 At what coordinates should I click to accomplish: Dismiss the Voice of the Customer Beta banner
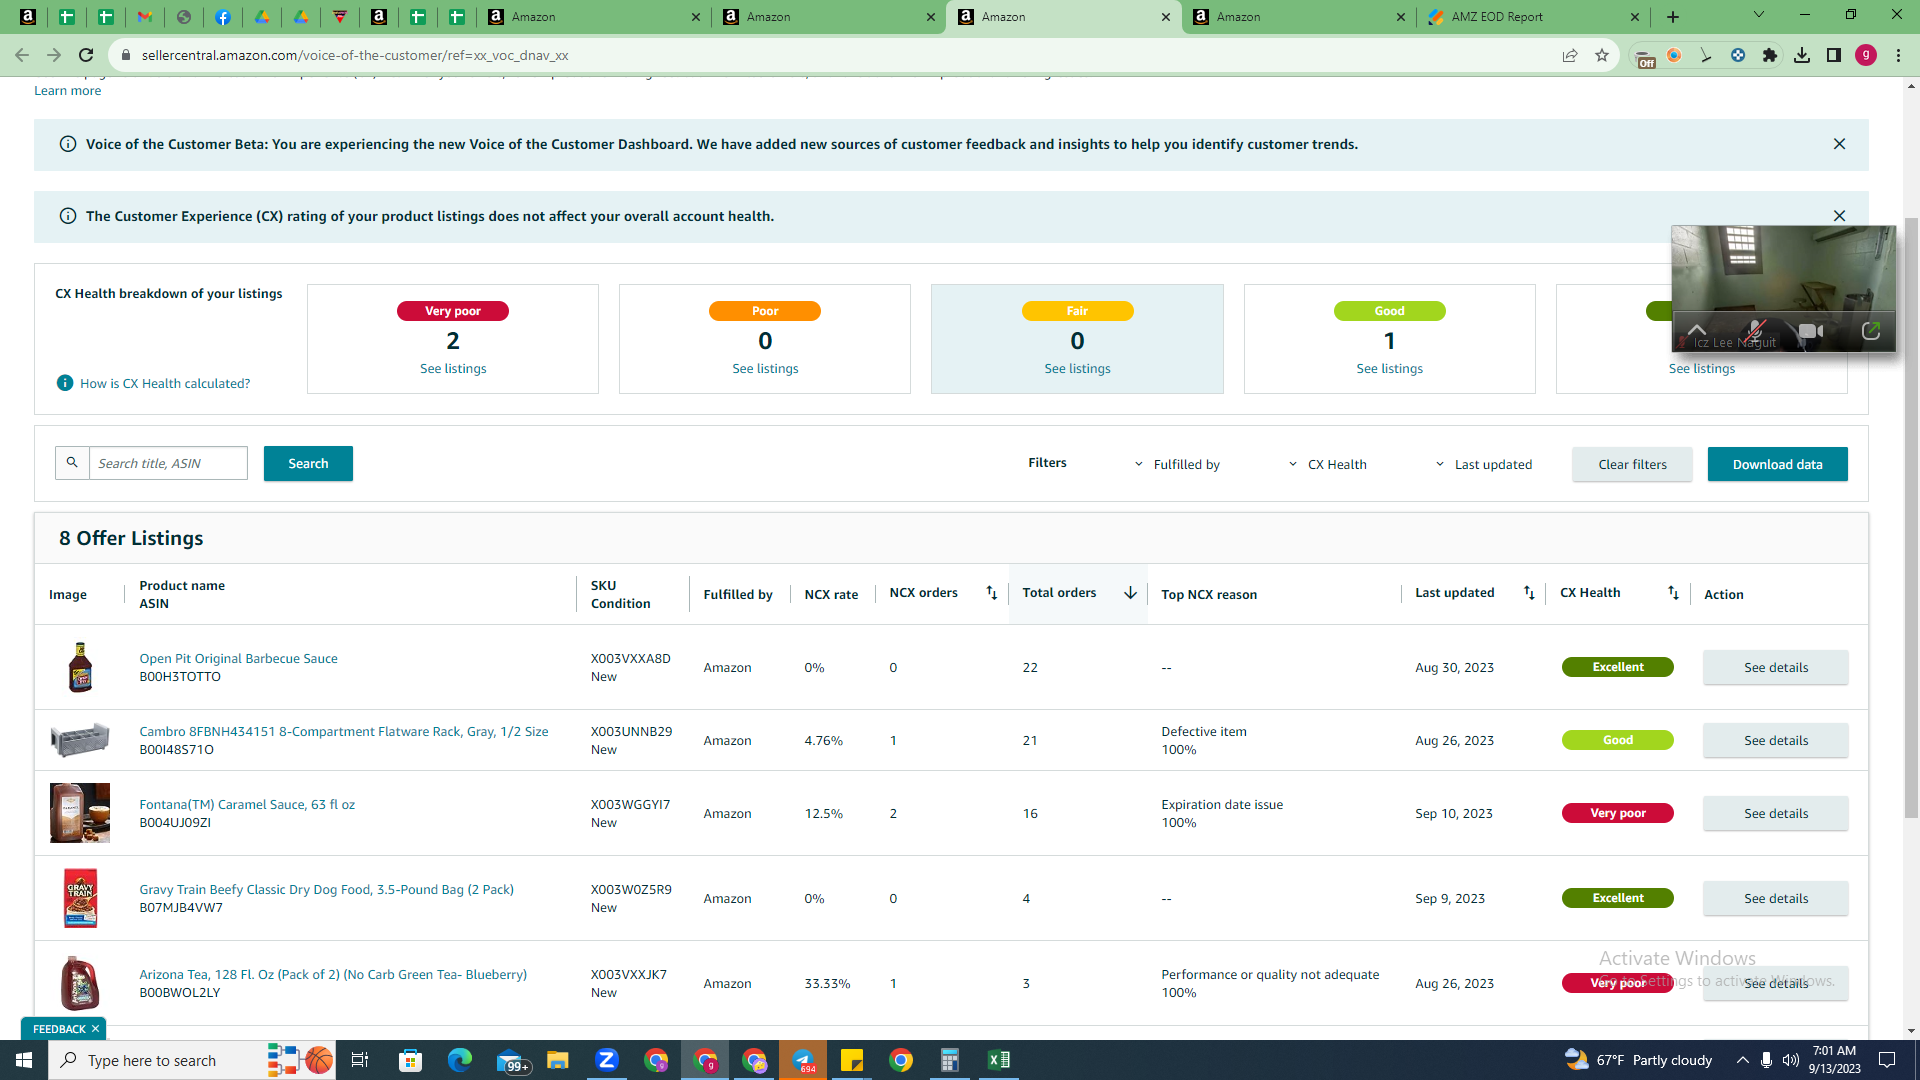pyautogui.click(x=1839, y=144)
